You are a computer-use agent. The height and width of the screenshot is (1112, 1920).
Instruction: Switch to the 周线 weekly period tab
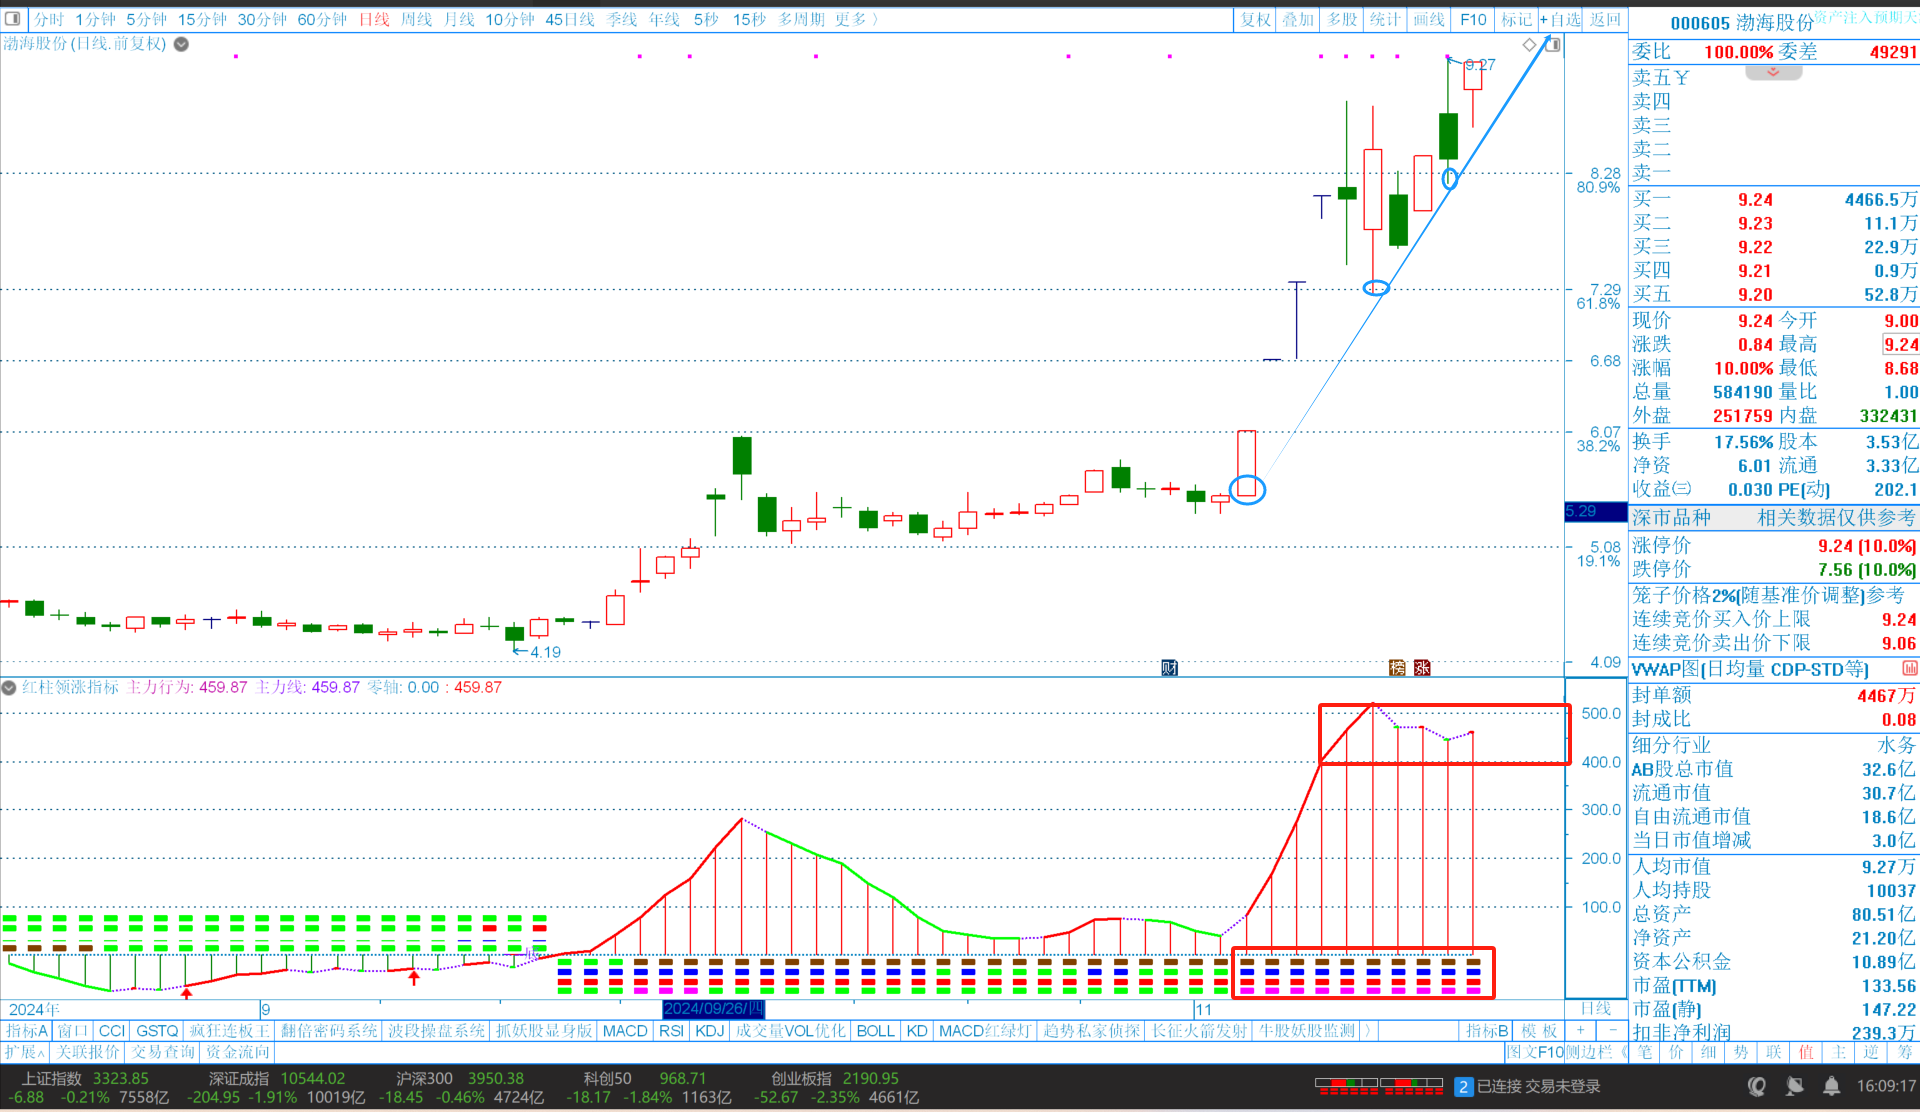416,19
